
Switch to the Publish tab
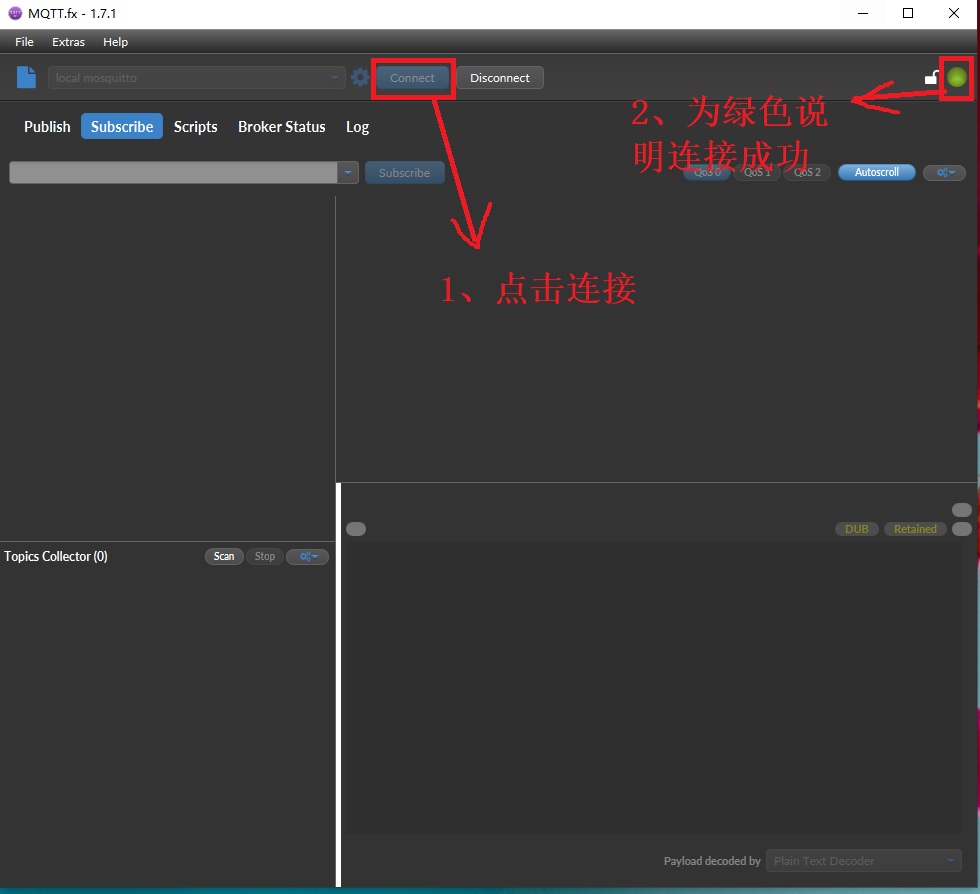point(48,126)
